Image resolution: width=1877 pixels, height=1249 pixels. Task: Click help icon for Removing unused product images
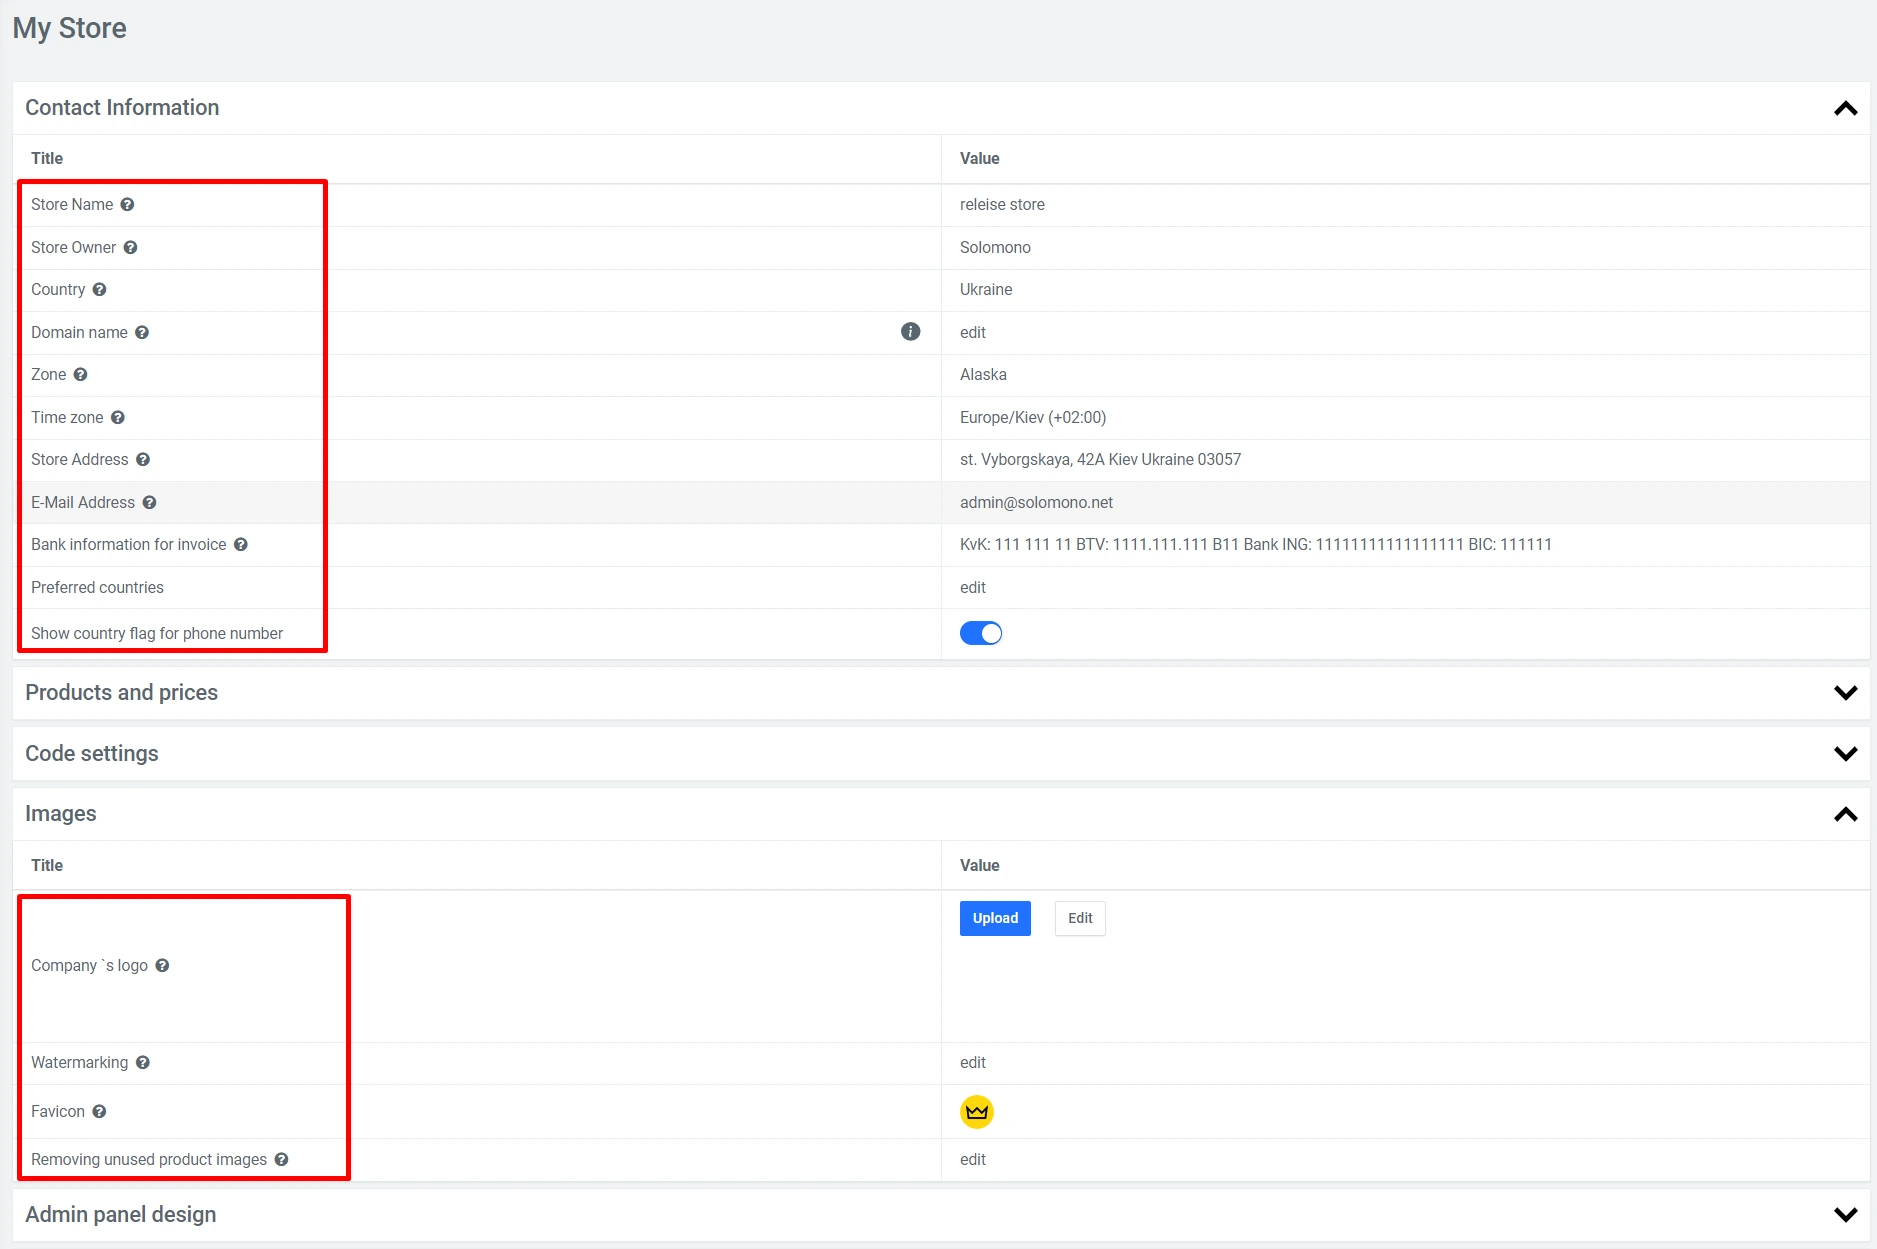pos(281,1160)
